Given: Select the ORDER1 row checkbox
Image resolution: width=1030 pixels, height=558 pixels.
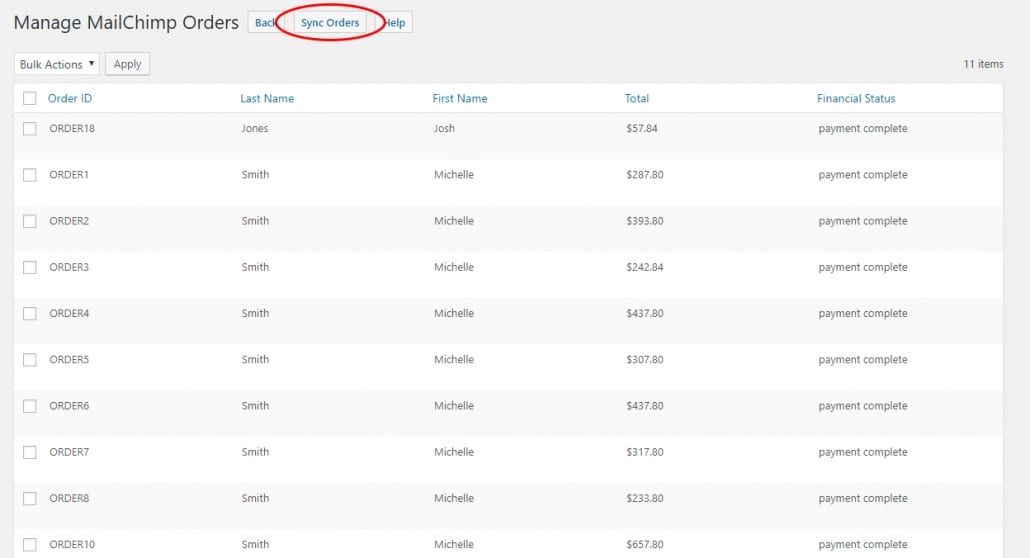Looking at the screenshot, I should point(30,175).
